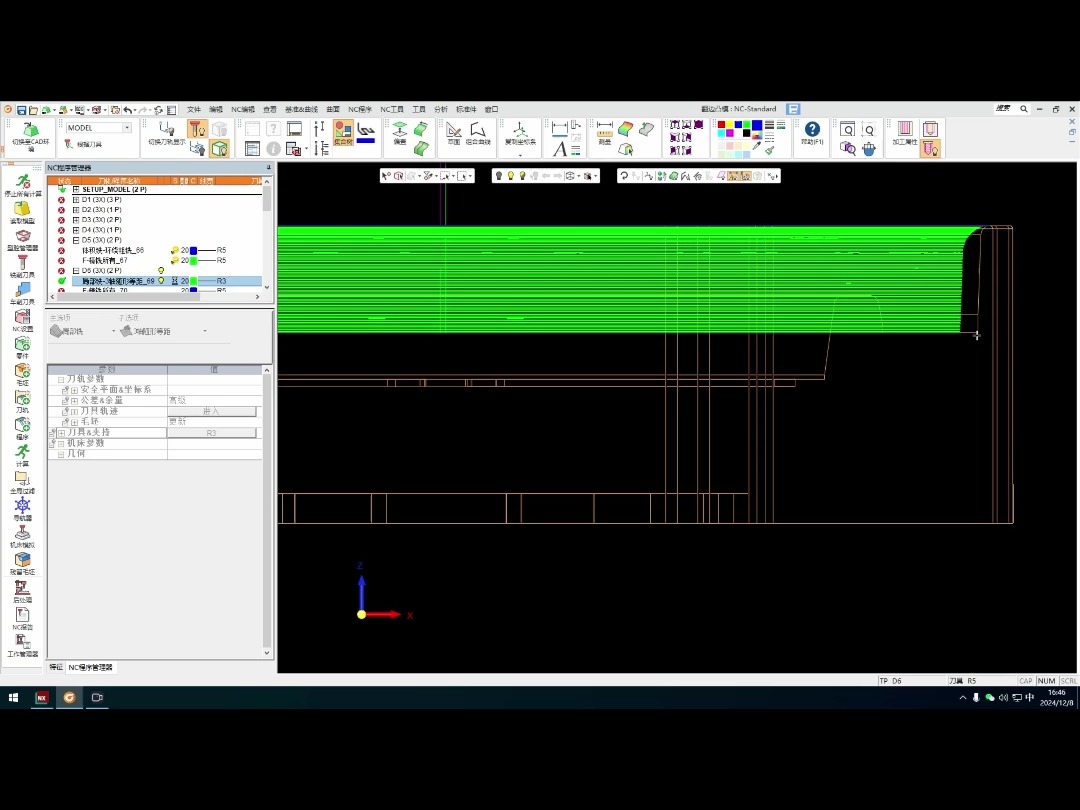Click the Stop All Calculations icon

21,181
